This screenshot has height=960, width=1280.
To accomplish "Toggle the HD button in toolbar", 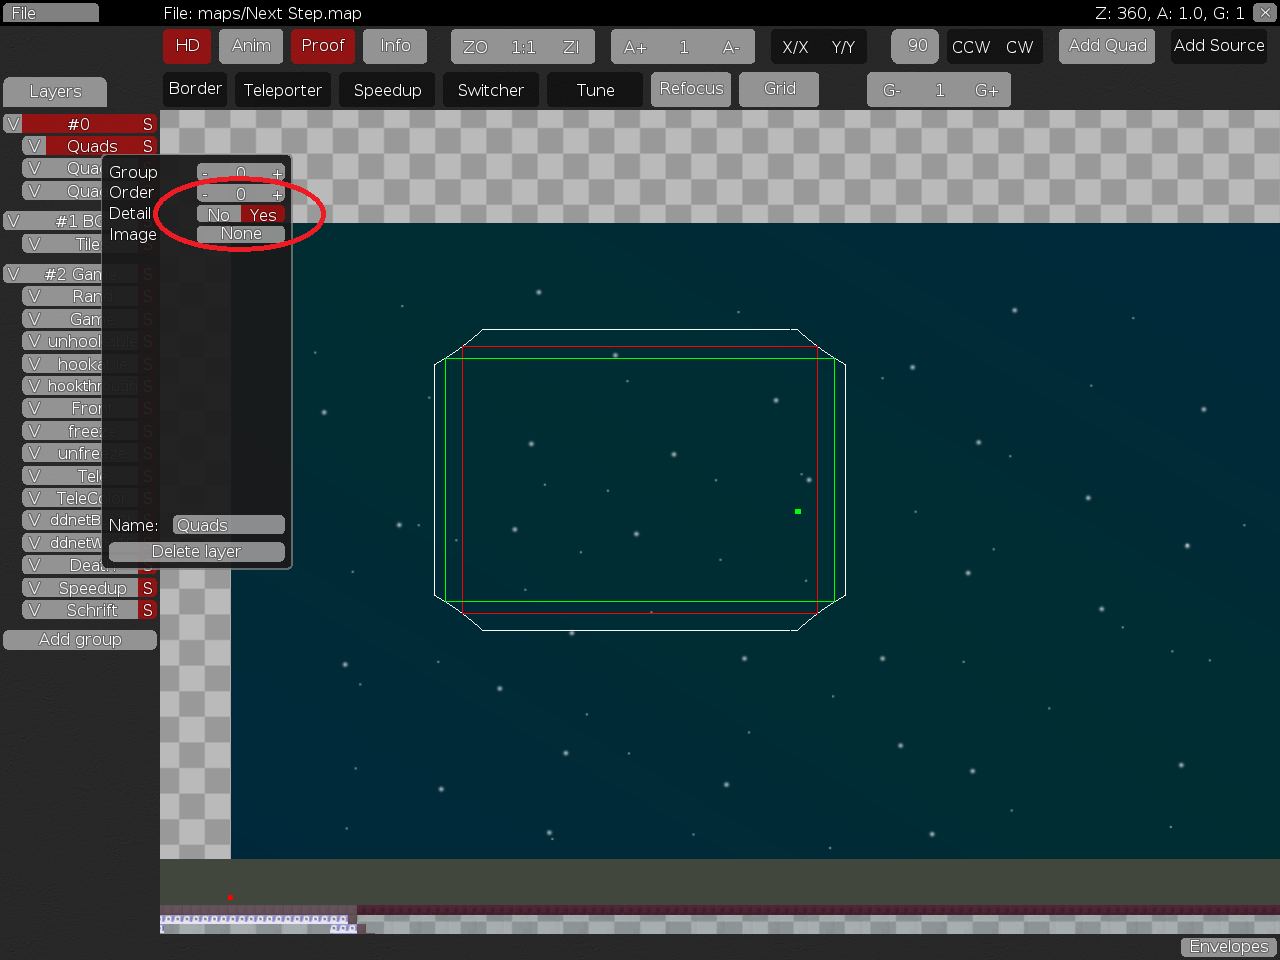I will click(x=187, y=46).
